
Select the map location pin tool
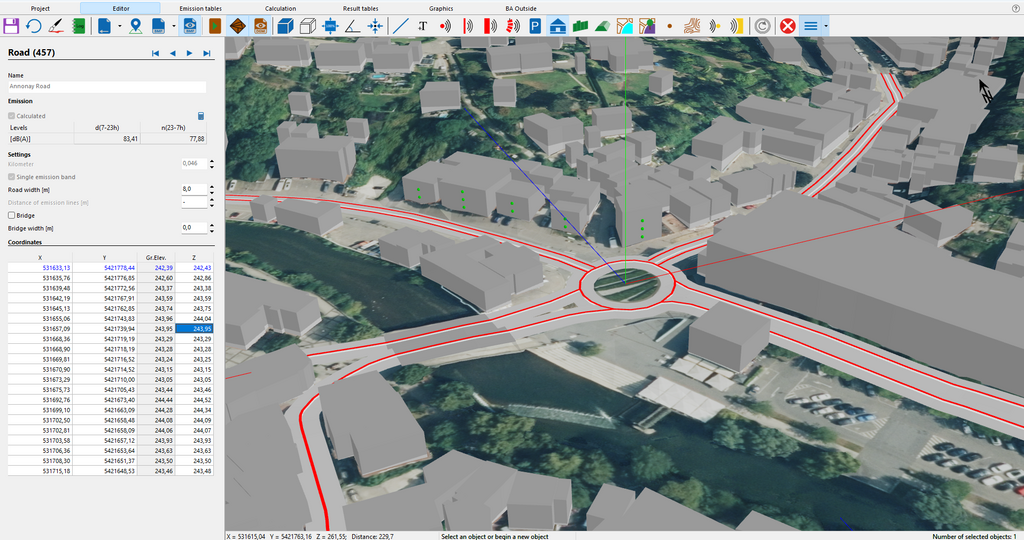135,25
